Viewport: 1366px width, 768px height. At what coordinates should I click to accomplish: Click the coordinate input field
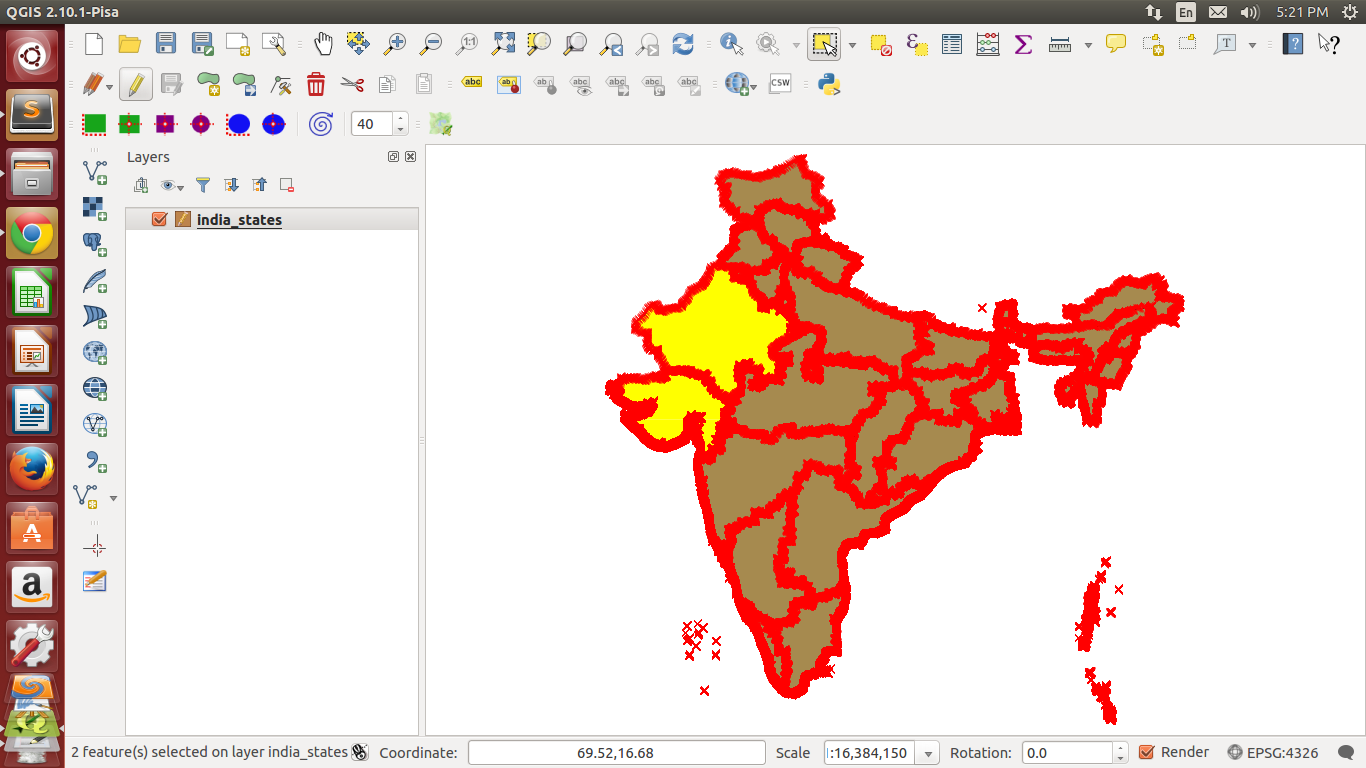pos(615,752)
